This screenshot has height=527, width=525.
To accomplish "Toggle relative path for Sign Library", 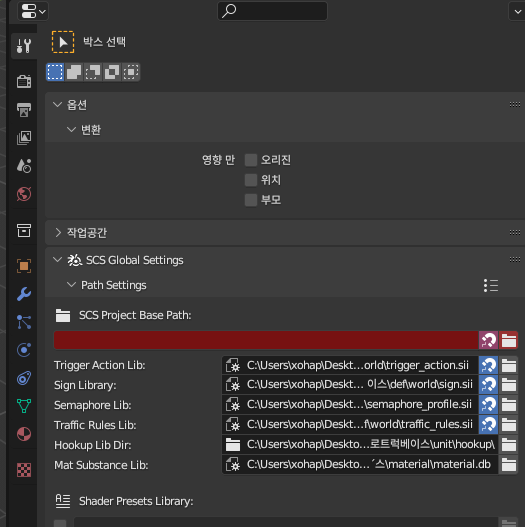I will pyautogui.click(x=488, y=385).
